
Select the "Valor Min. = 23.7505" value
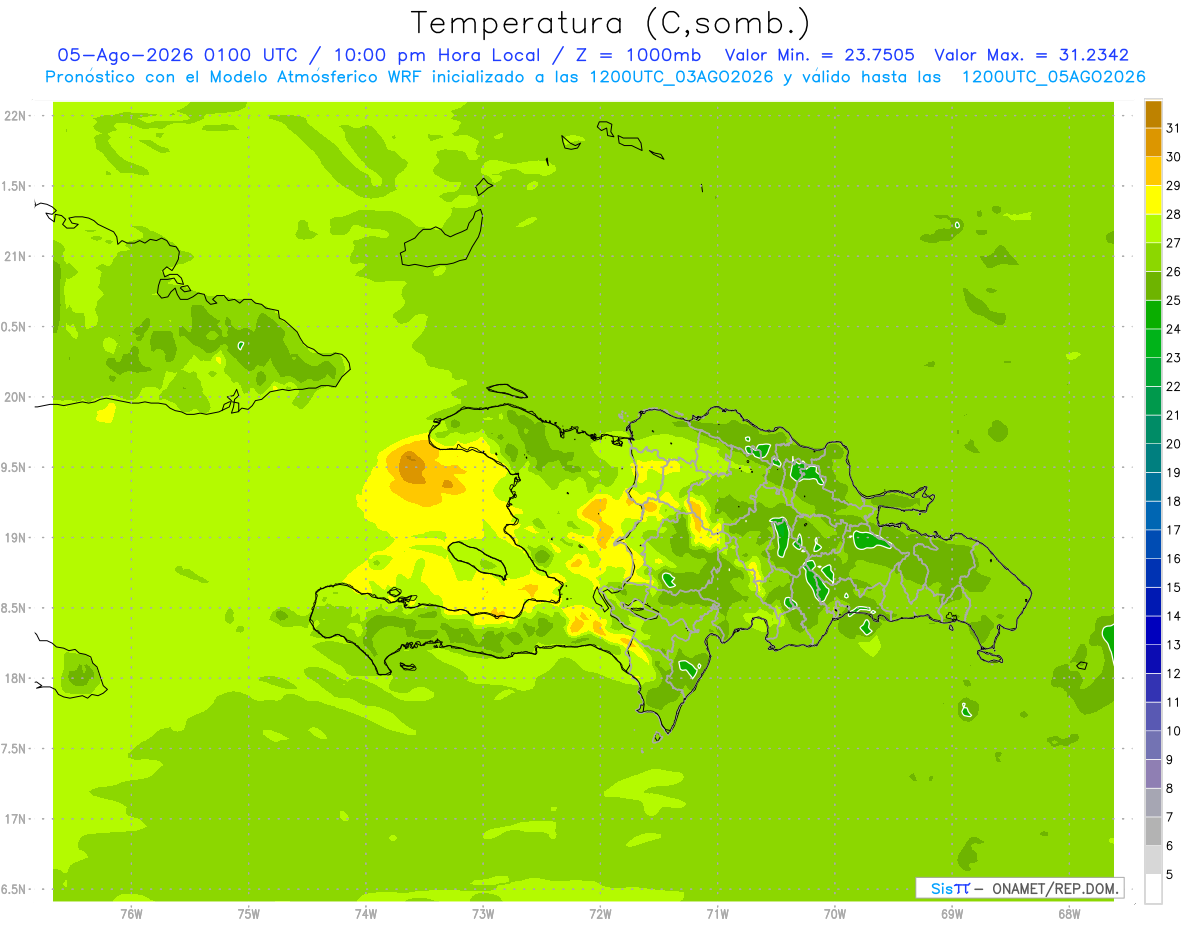tap(819, 55)
